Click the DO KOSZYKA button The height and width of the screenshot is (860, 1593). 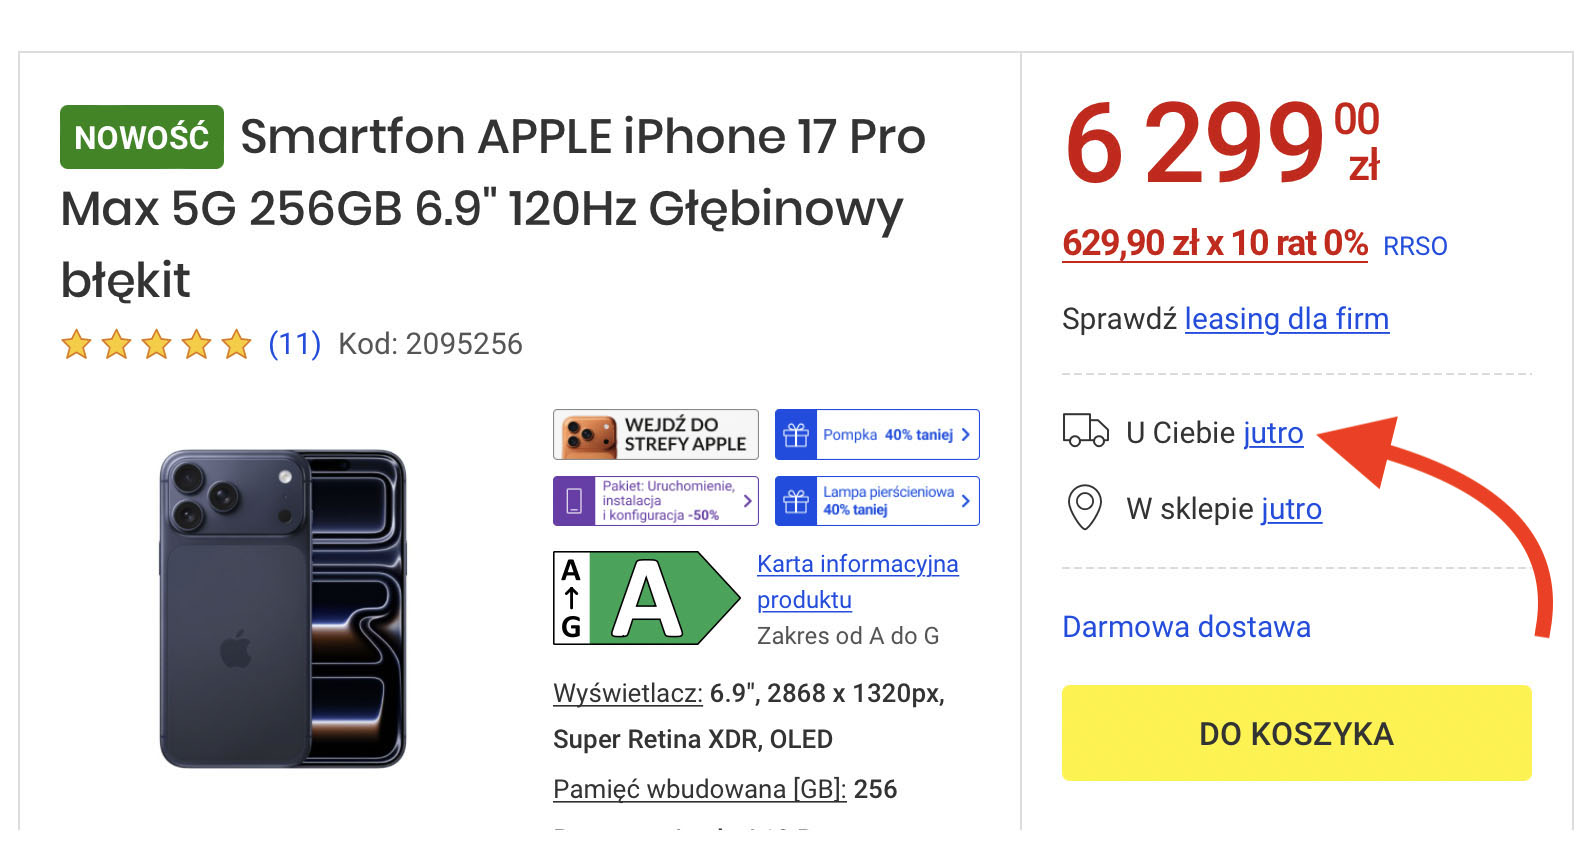click(x=1295, y=733)
